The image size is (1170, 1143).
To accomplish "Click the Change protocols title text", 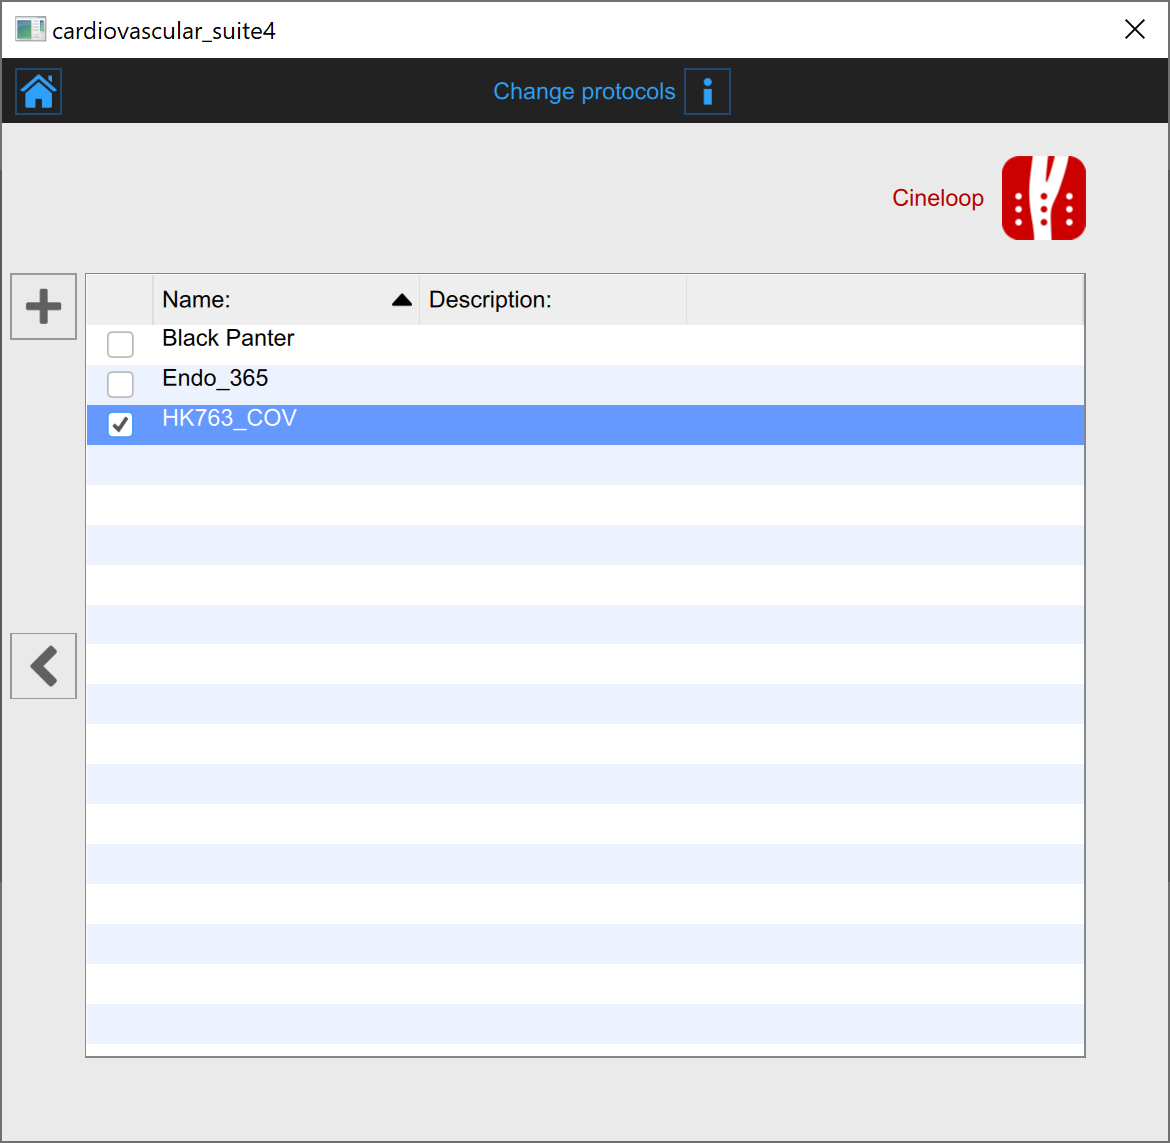I will point(584,92).
